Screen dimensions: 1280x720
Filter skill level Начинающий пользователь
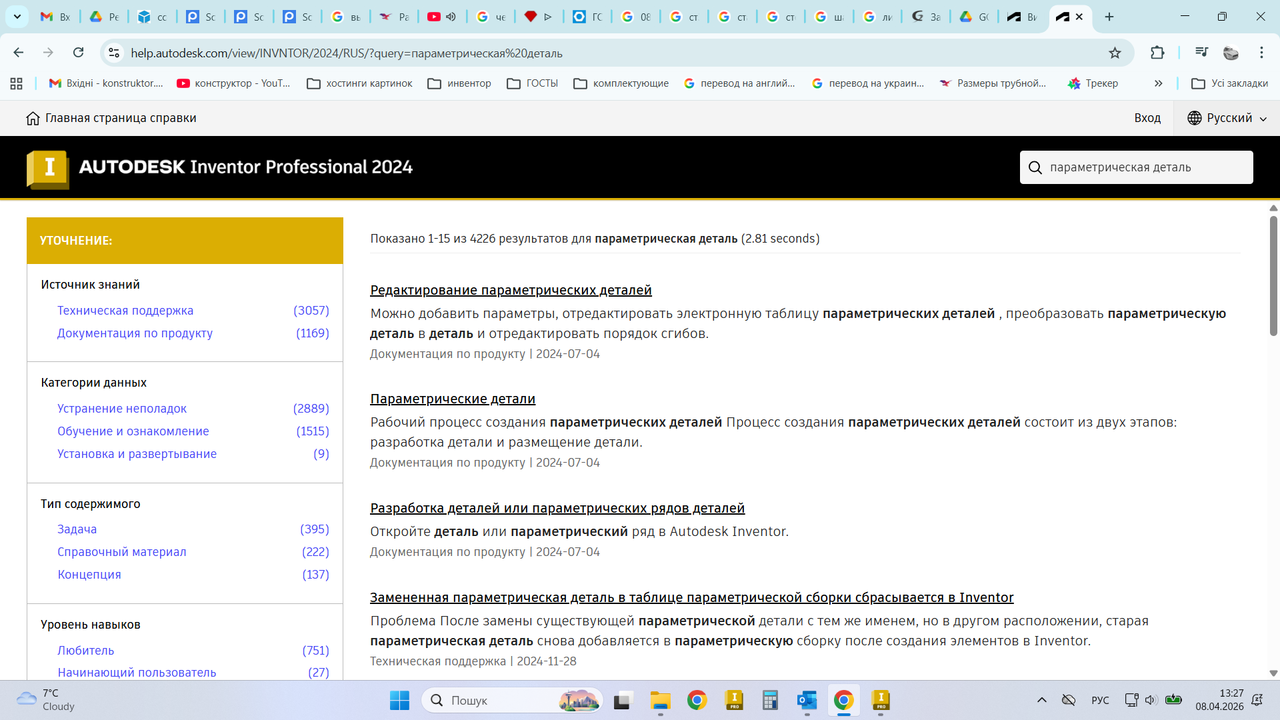tap(137, 673)
